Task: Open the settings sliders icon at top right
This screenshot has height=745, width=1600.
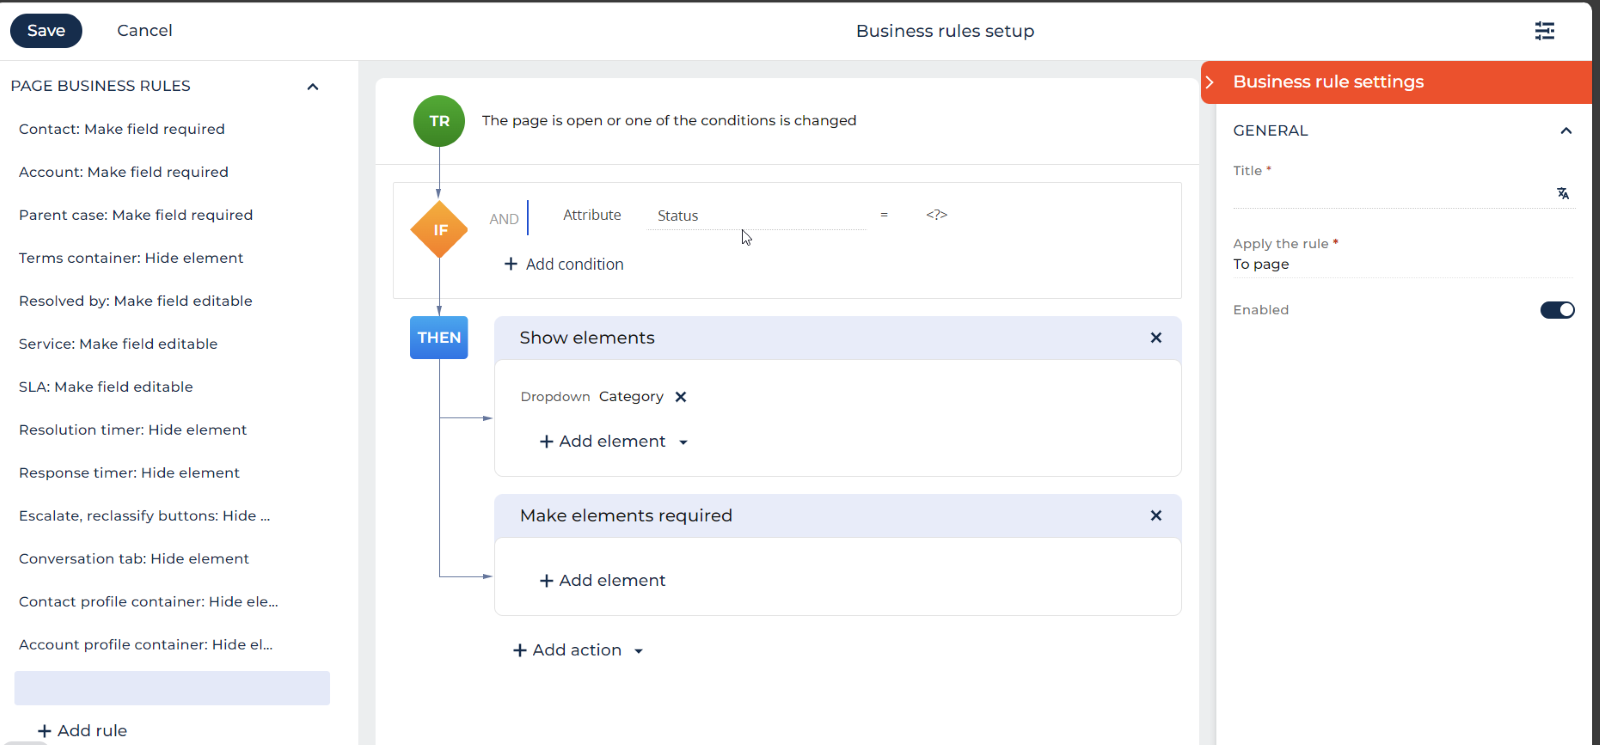Action: point(1545,31)
